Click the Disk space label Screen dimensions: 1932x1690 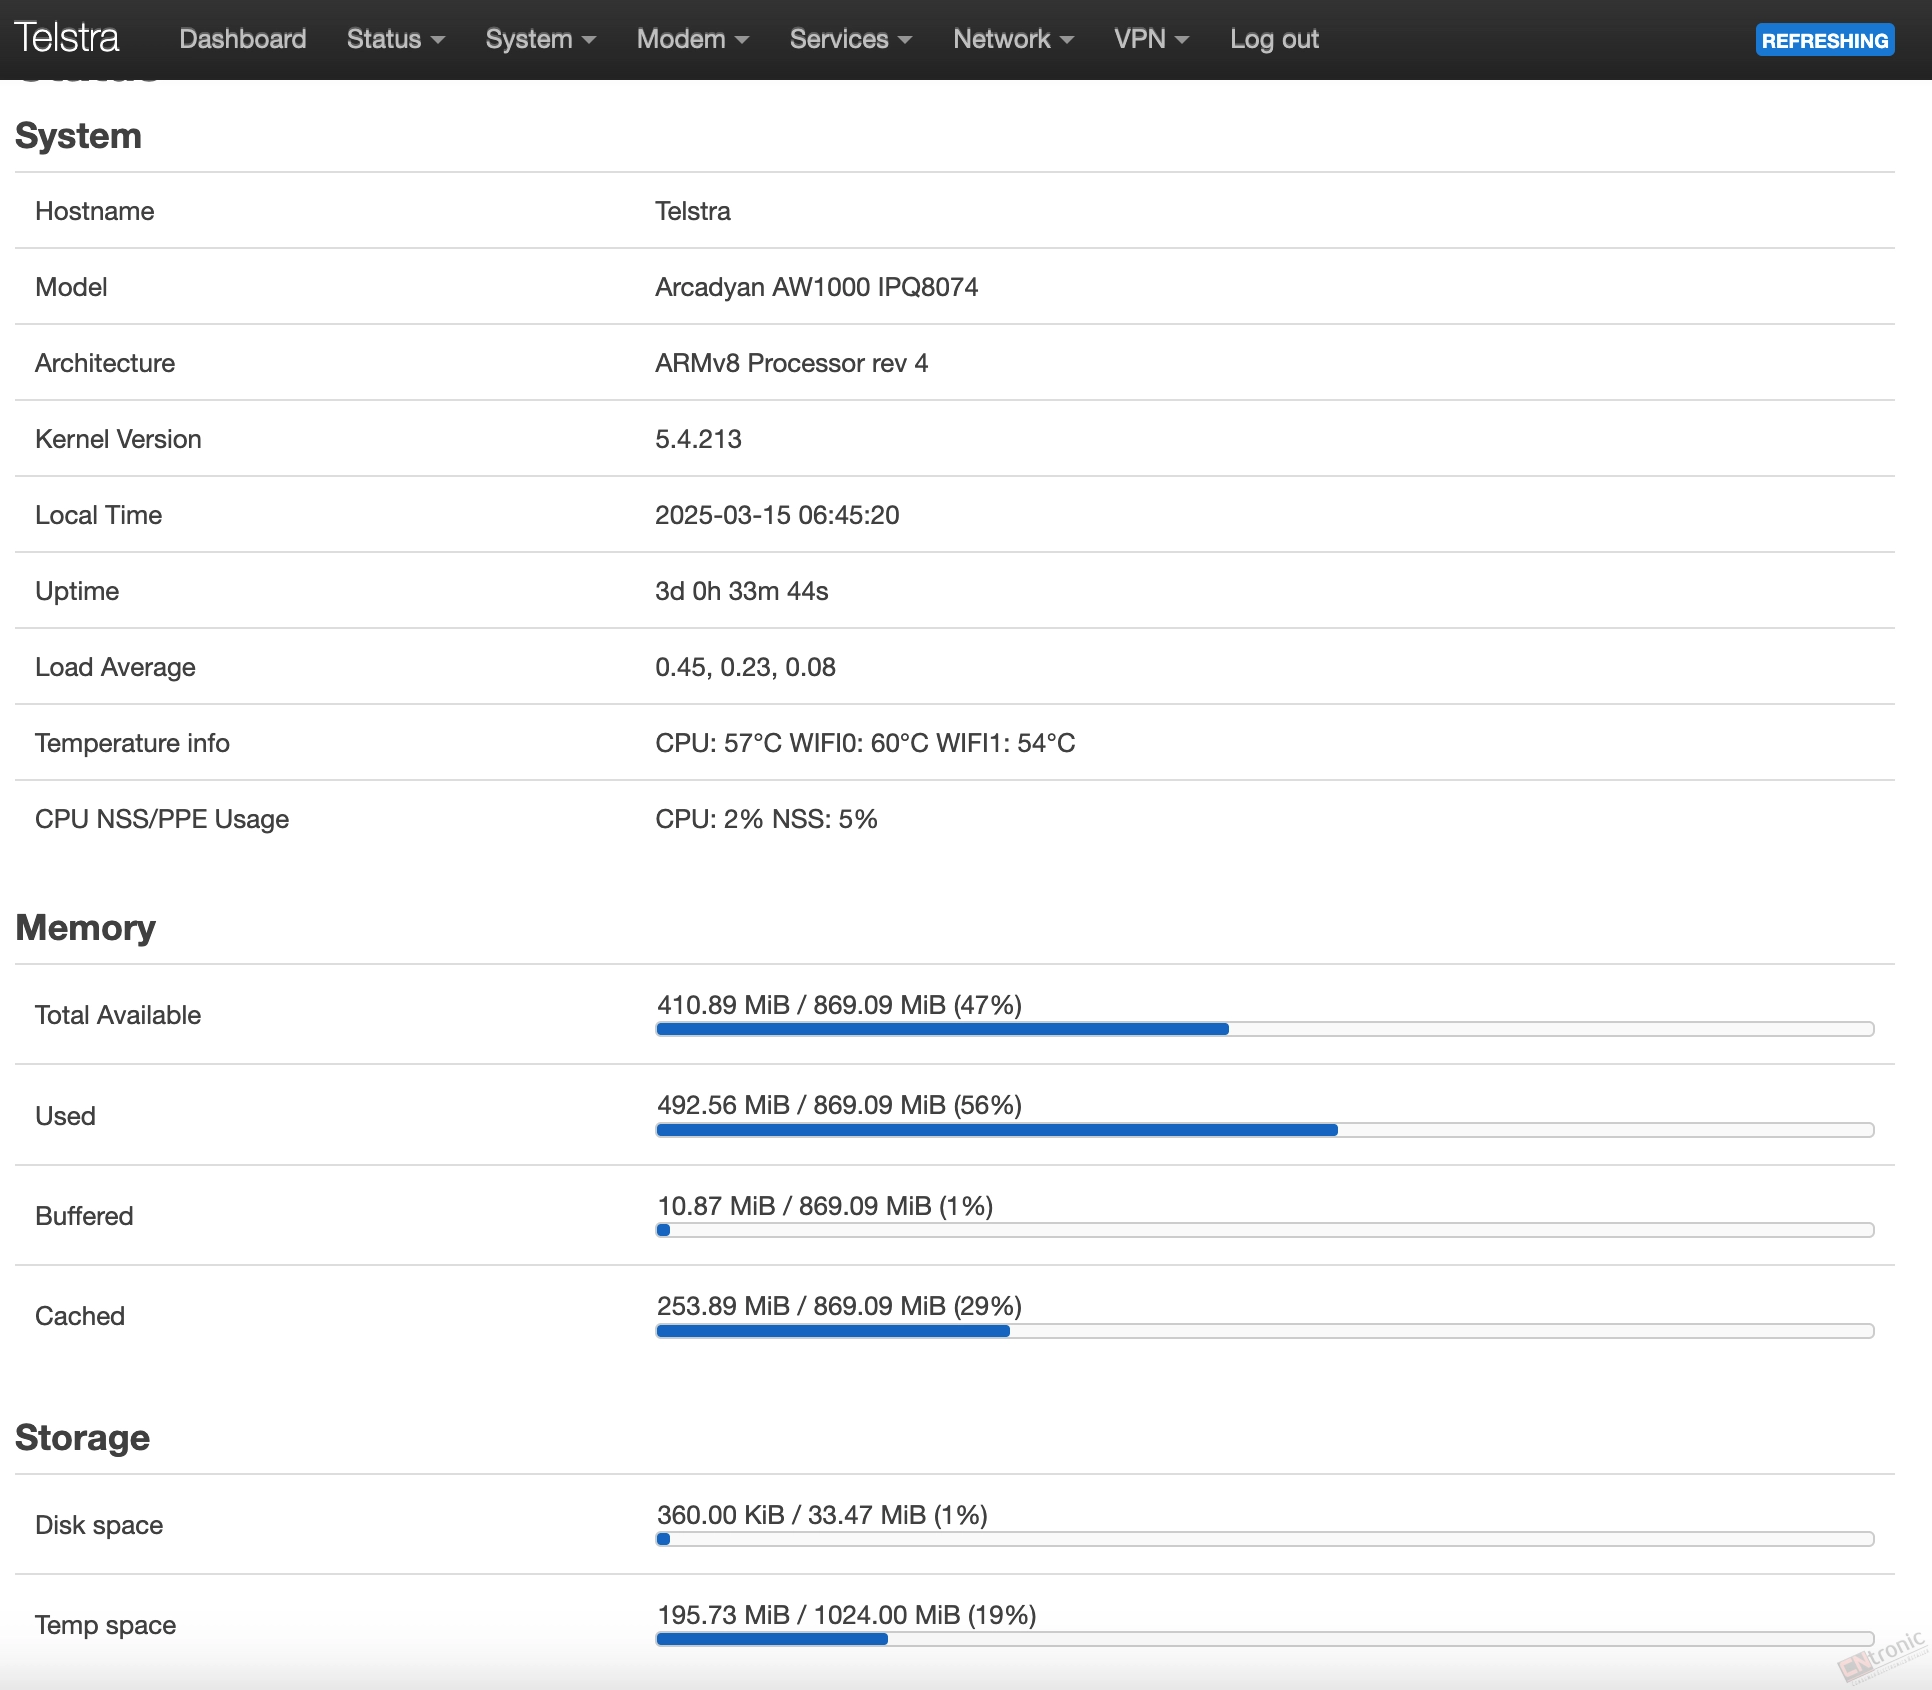[x=99, y=1525]
